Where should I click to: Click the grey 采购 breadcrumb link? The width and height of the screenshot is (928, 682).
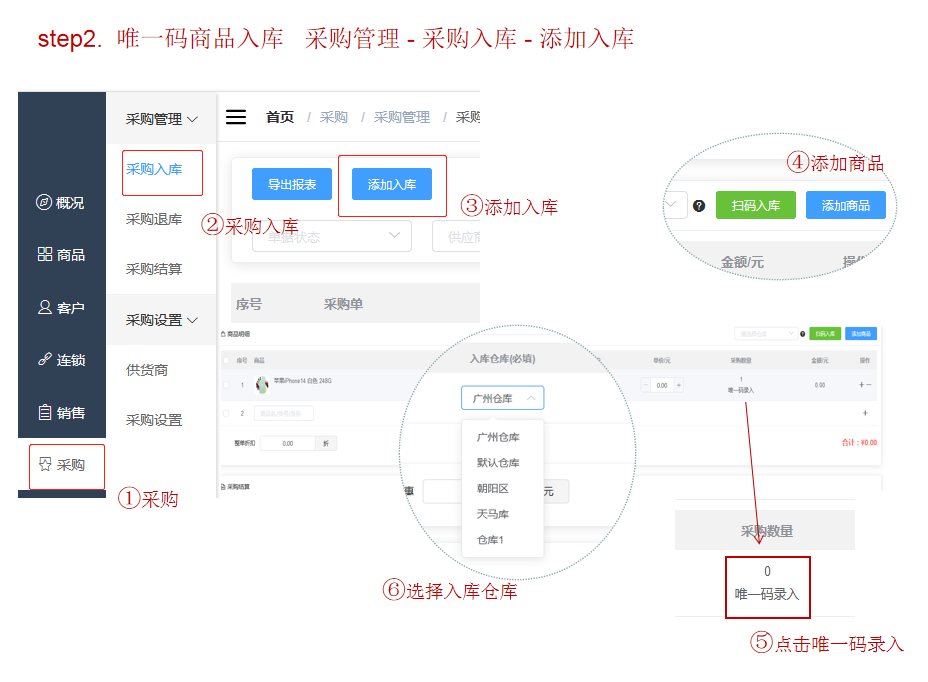[x=334, y=117]
